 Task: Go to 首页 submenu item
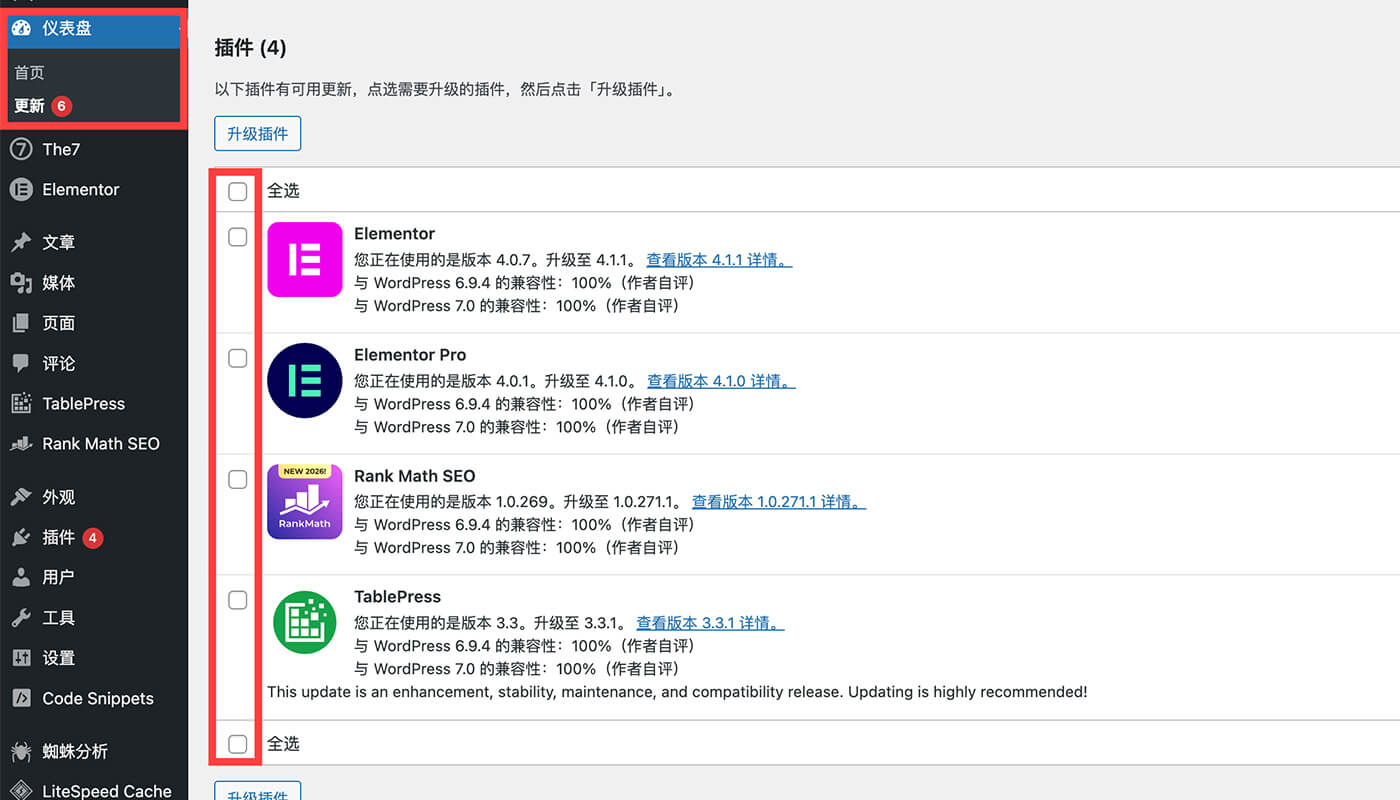tap(29, 72)
